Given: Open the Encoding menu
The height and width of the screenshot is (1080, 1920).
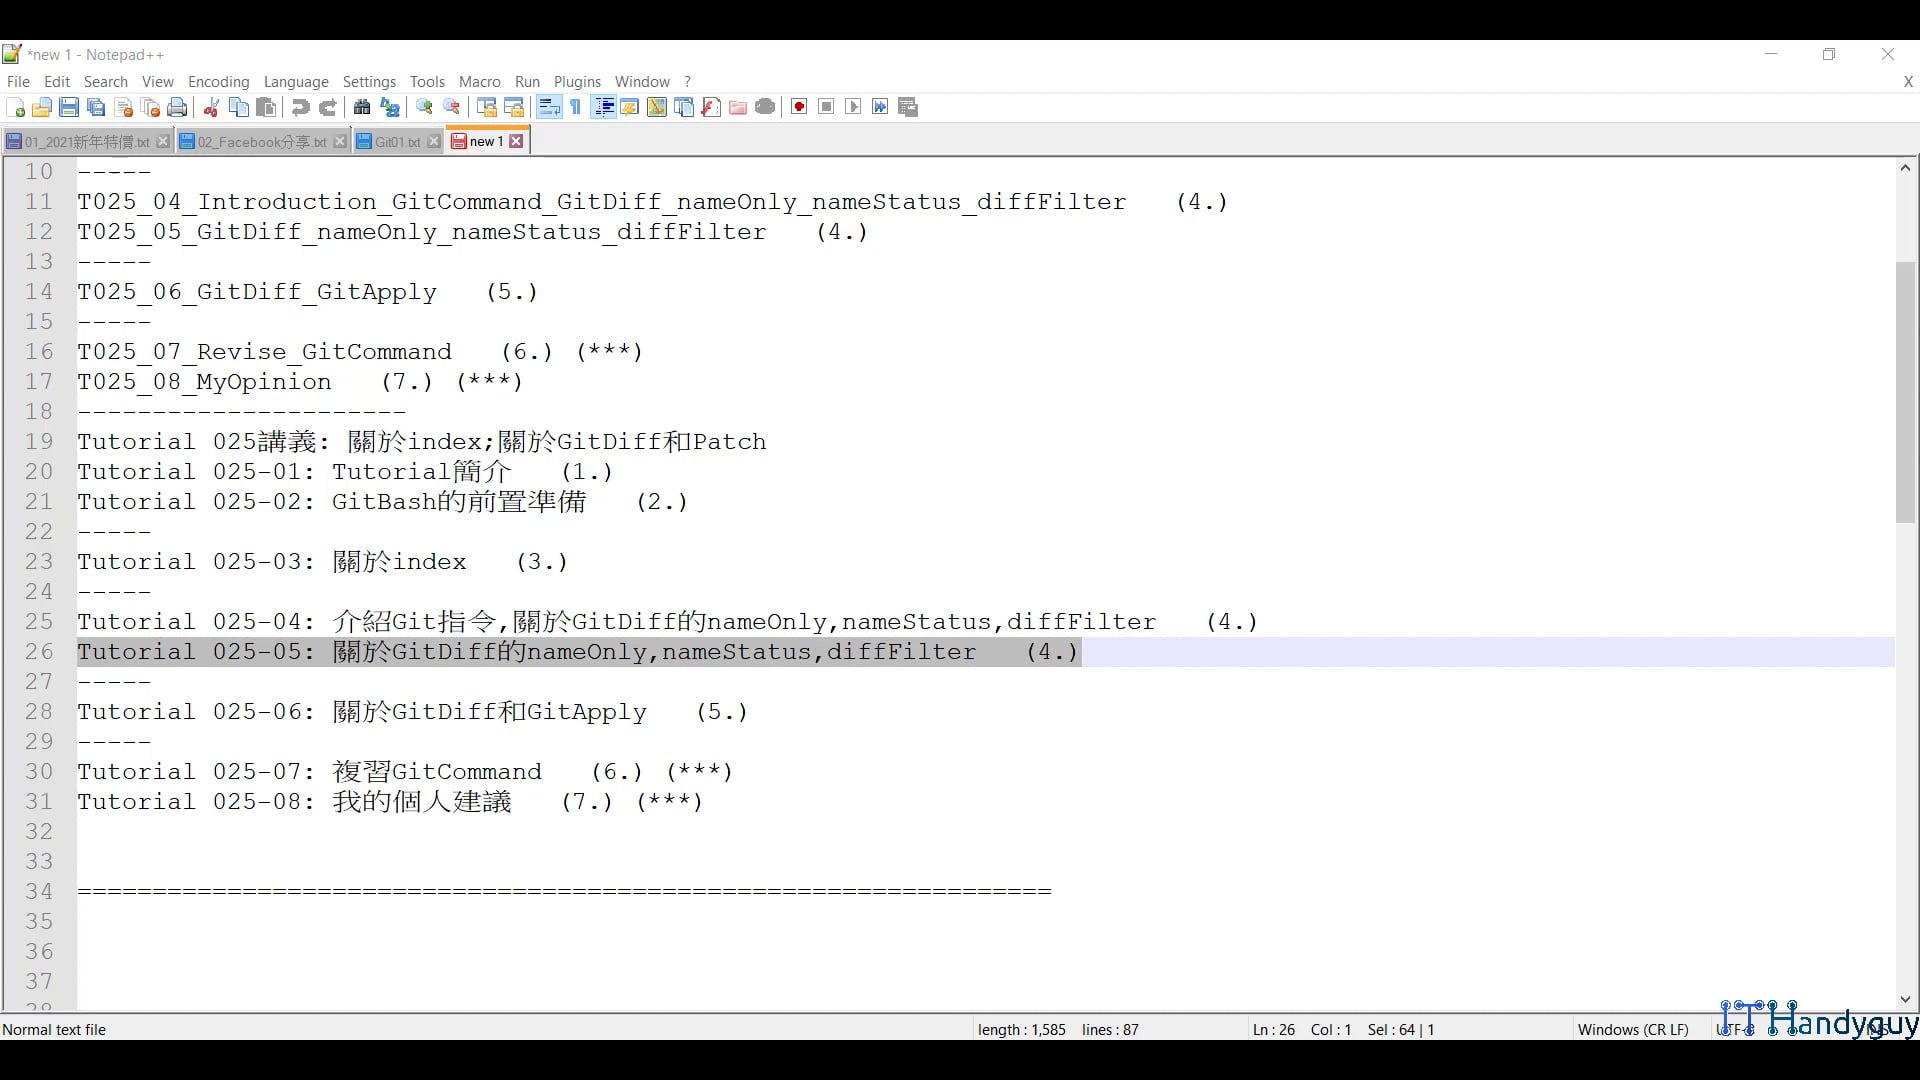Looking at the screenshot, I should pos(218,82).
